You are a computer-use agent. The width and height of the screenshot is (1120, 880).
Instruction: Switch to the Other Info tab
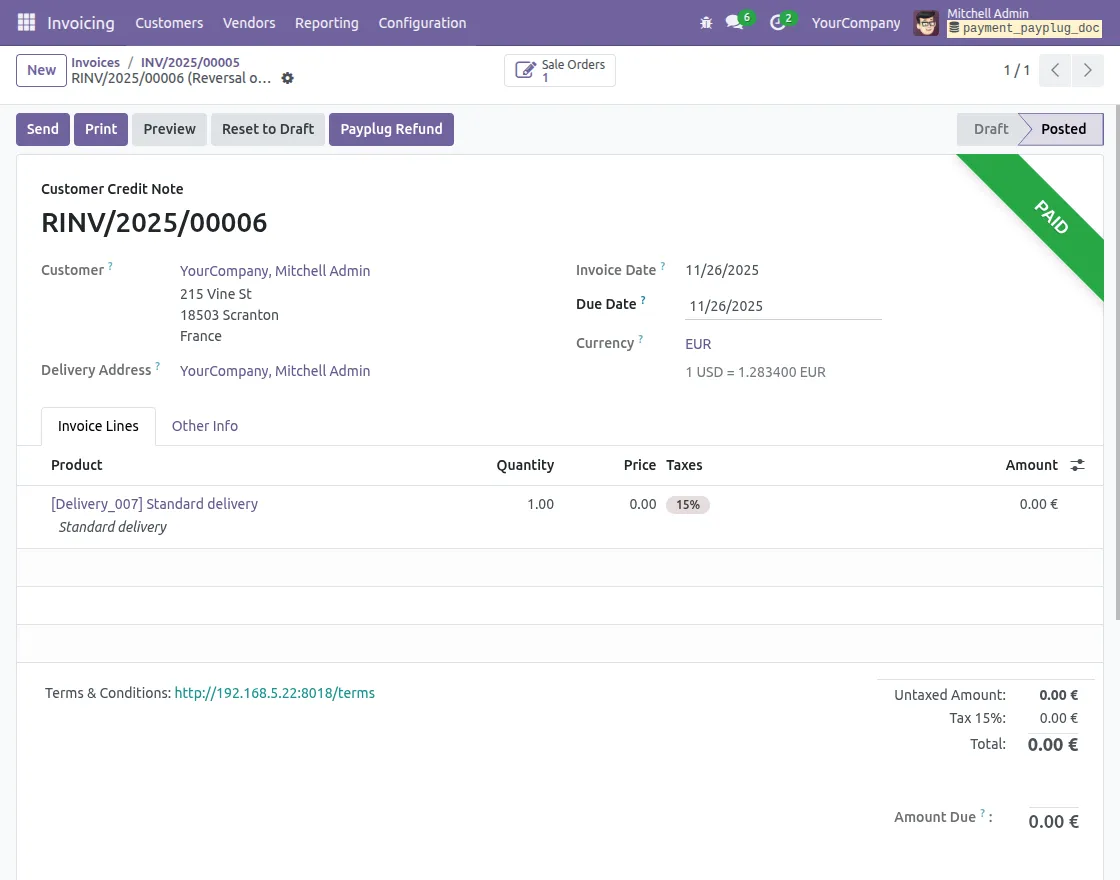coord(204,426)
